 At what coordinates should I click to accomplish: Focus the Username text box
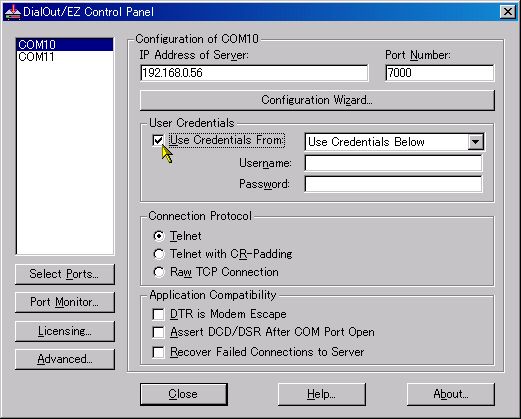click(x=393, y=163)
